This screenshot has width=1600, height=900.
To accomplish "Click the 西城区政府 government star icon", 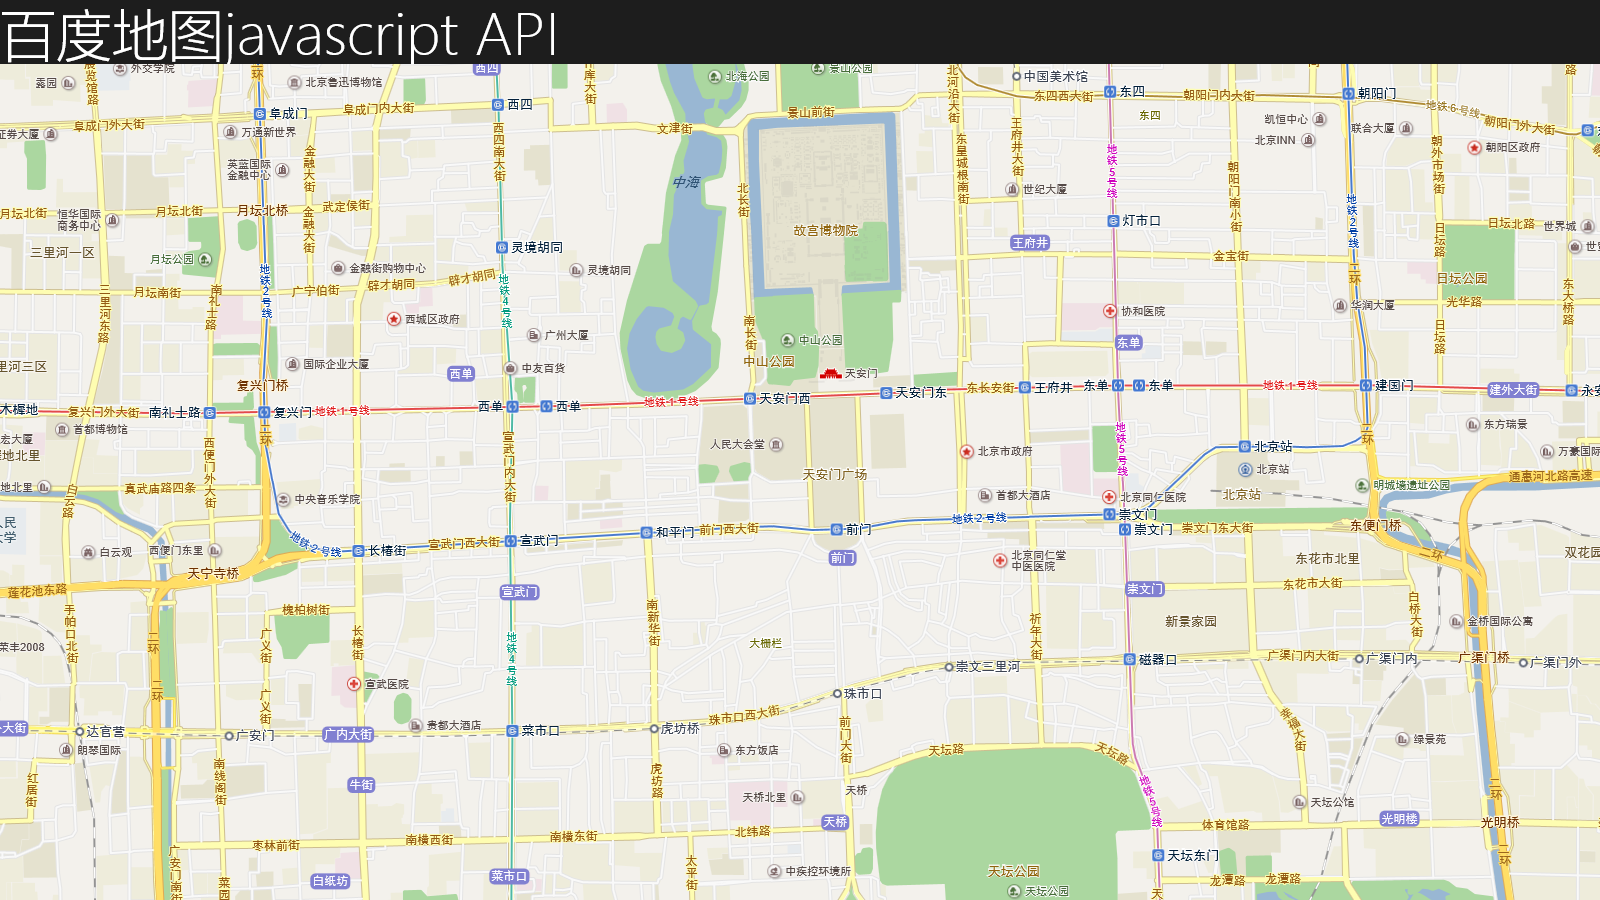I will click(394, 319).
